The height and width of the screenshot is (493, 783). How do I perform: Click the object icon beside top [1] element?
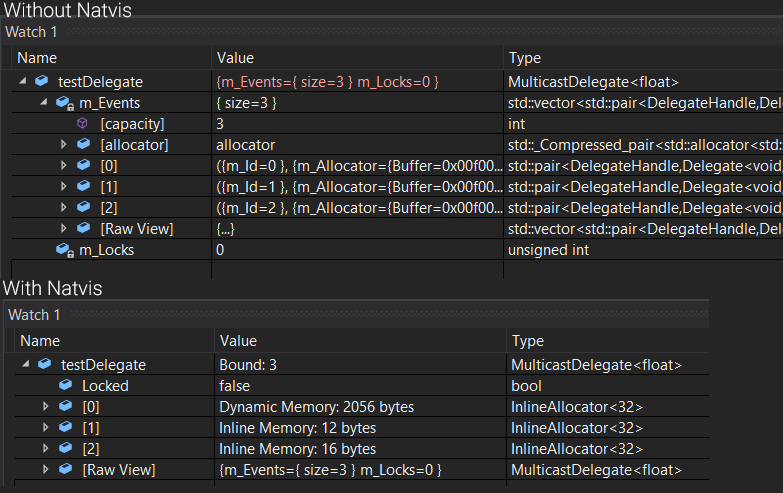(84, 186)
